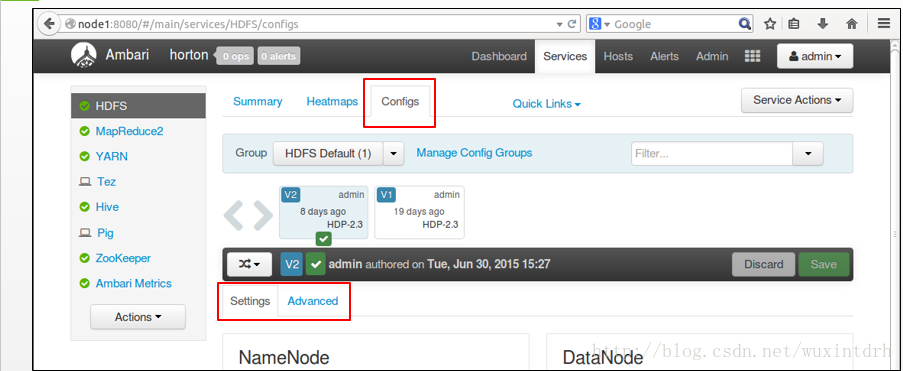Open the YARN service
This screenshot has width=903, height=371.
tap(112, 157)
